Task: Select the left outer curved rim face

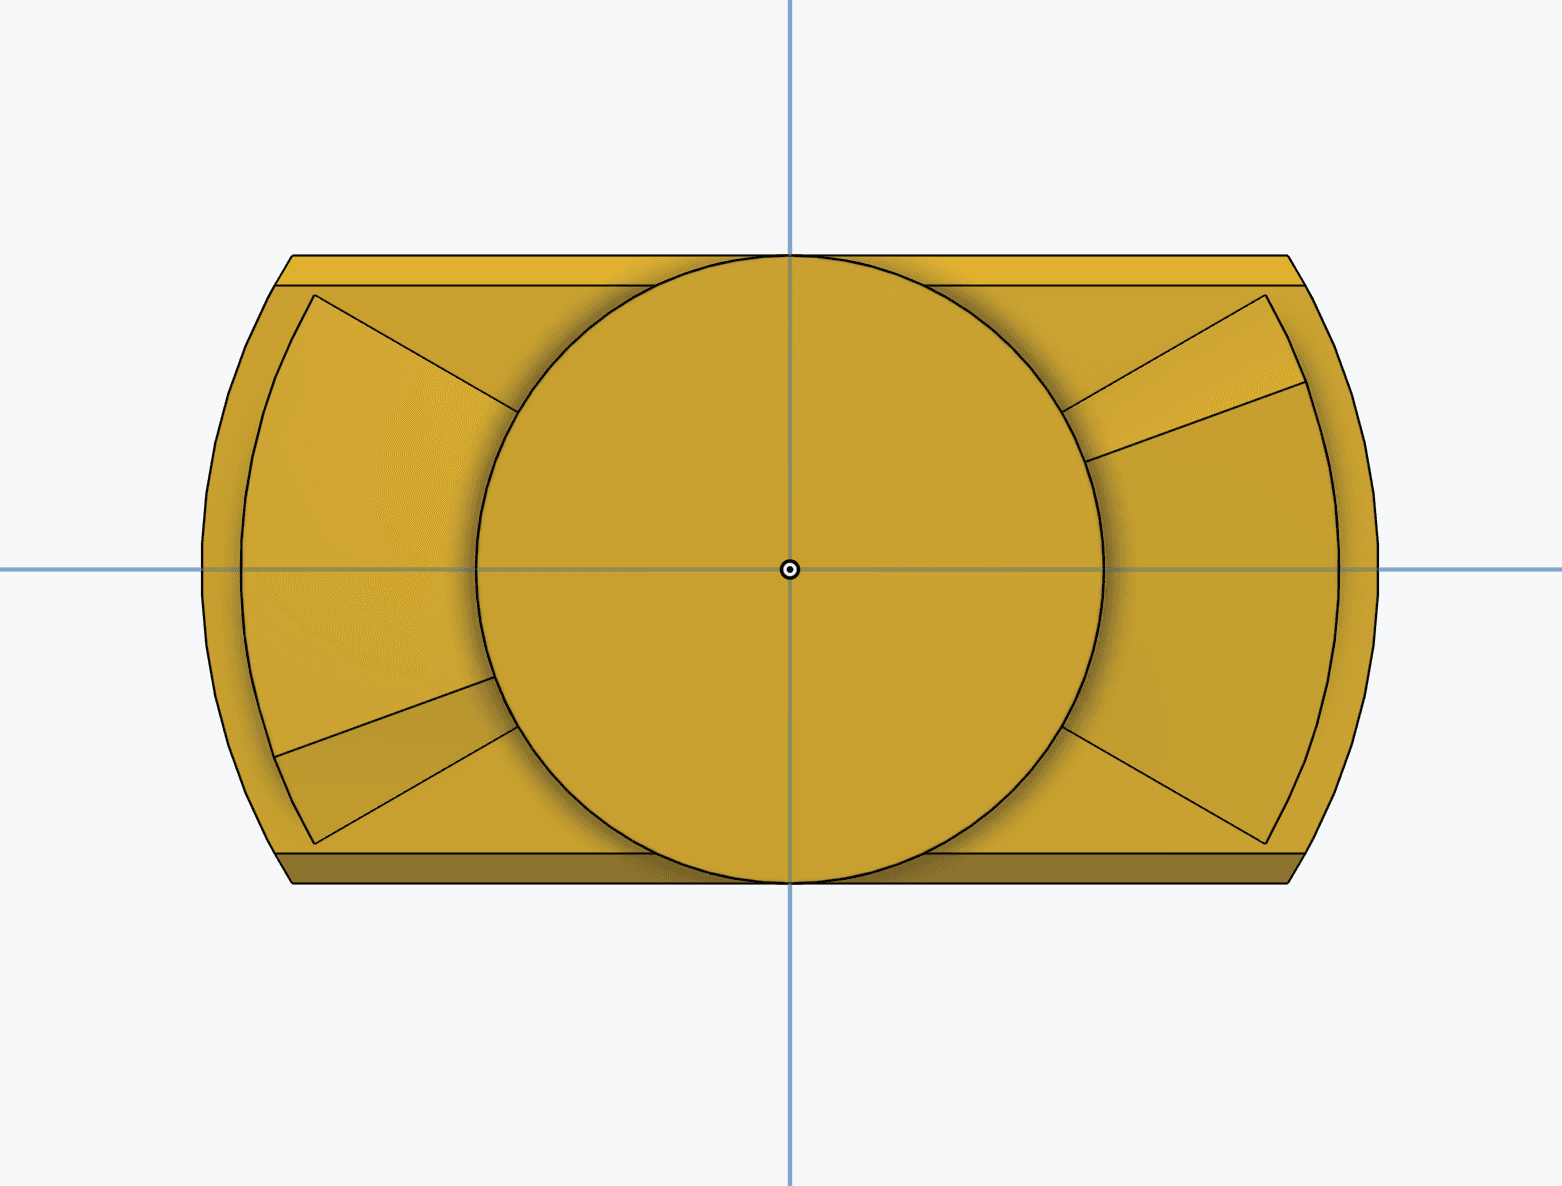Action: (222, 570)
